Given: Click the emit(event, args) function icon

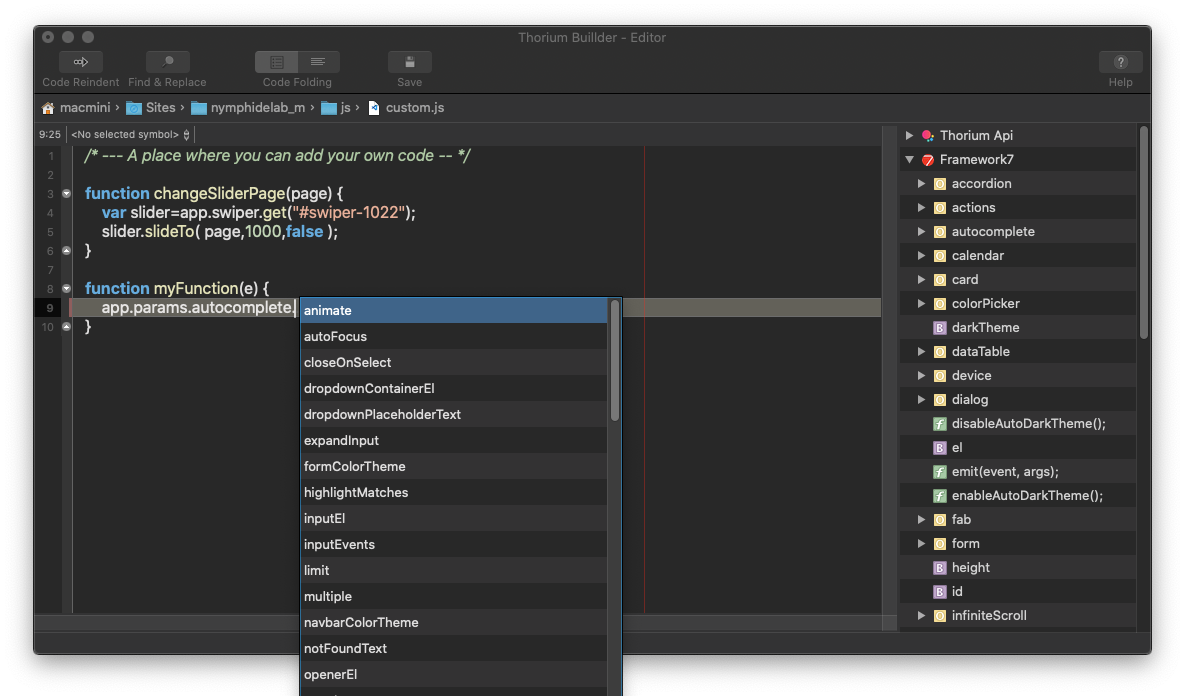Looking at the screenshot, I should [x=939, y=472].
